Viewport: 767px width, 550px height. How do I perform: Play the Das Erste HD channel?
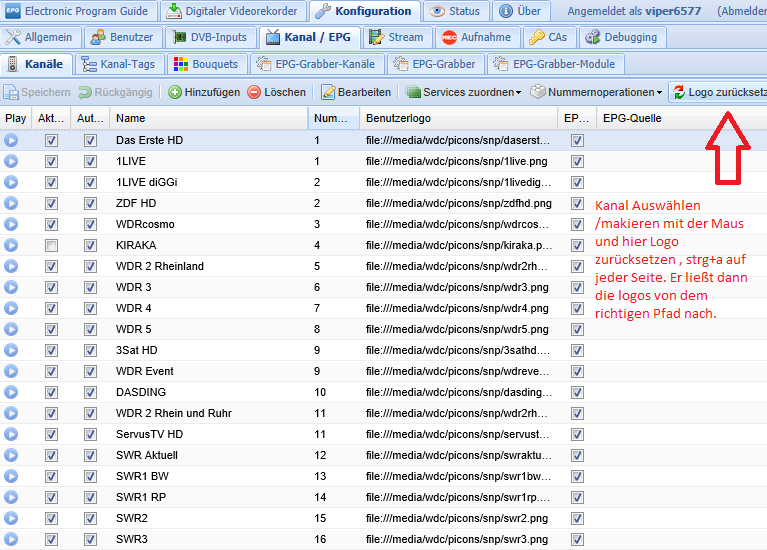[11, 140]
